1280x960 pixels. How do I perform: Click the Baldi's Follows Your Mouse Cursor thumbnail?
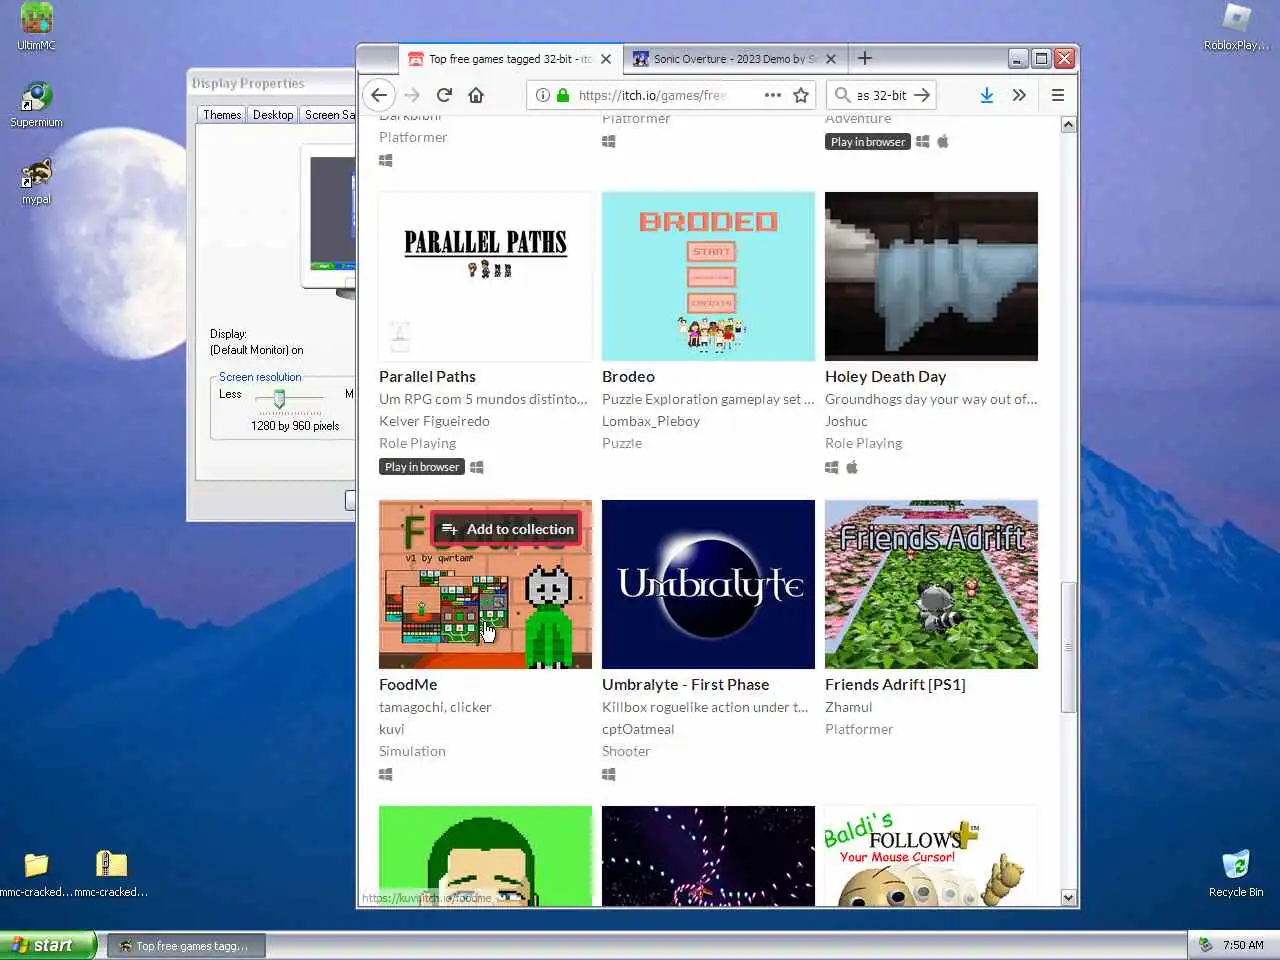931,856
